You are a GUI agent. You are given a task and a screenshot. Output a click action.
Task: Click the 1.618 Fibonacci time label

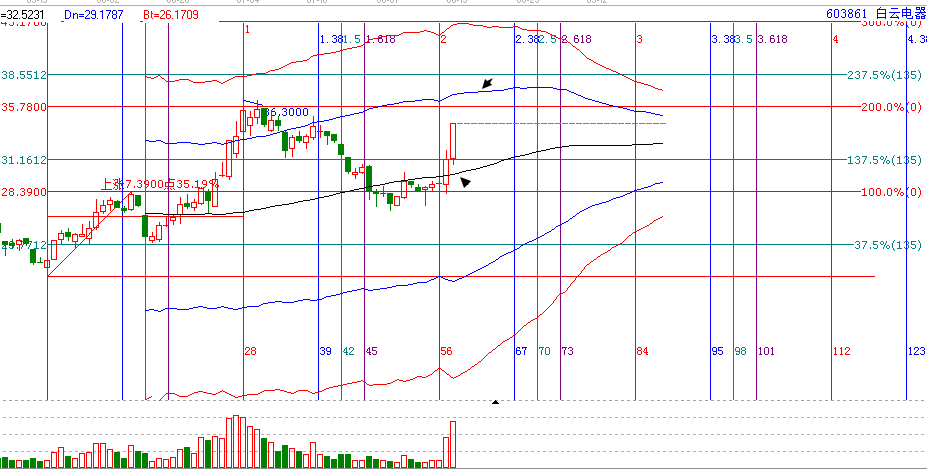[381, 39]
